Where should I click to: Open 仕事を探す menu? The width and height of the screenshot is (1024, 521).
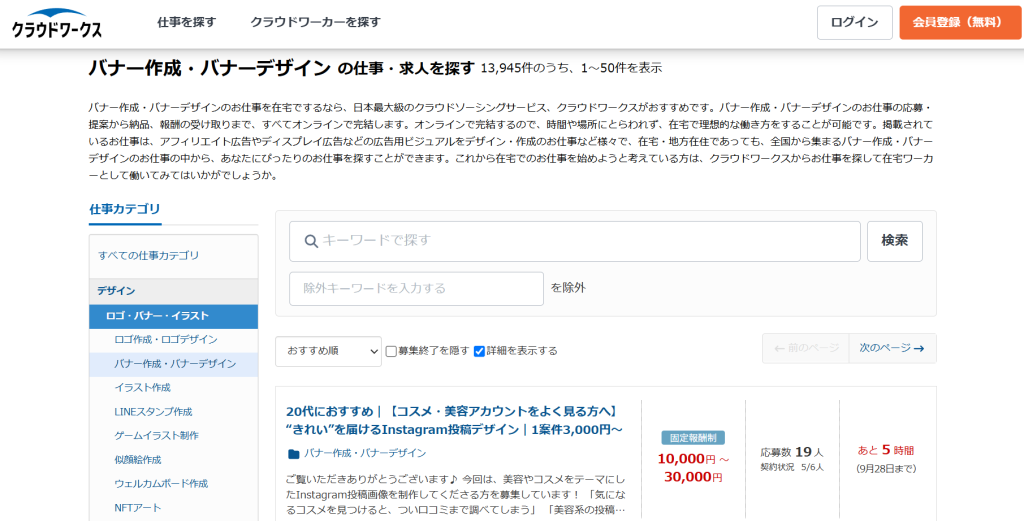click(x=186, y=22)
